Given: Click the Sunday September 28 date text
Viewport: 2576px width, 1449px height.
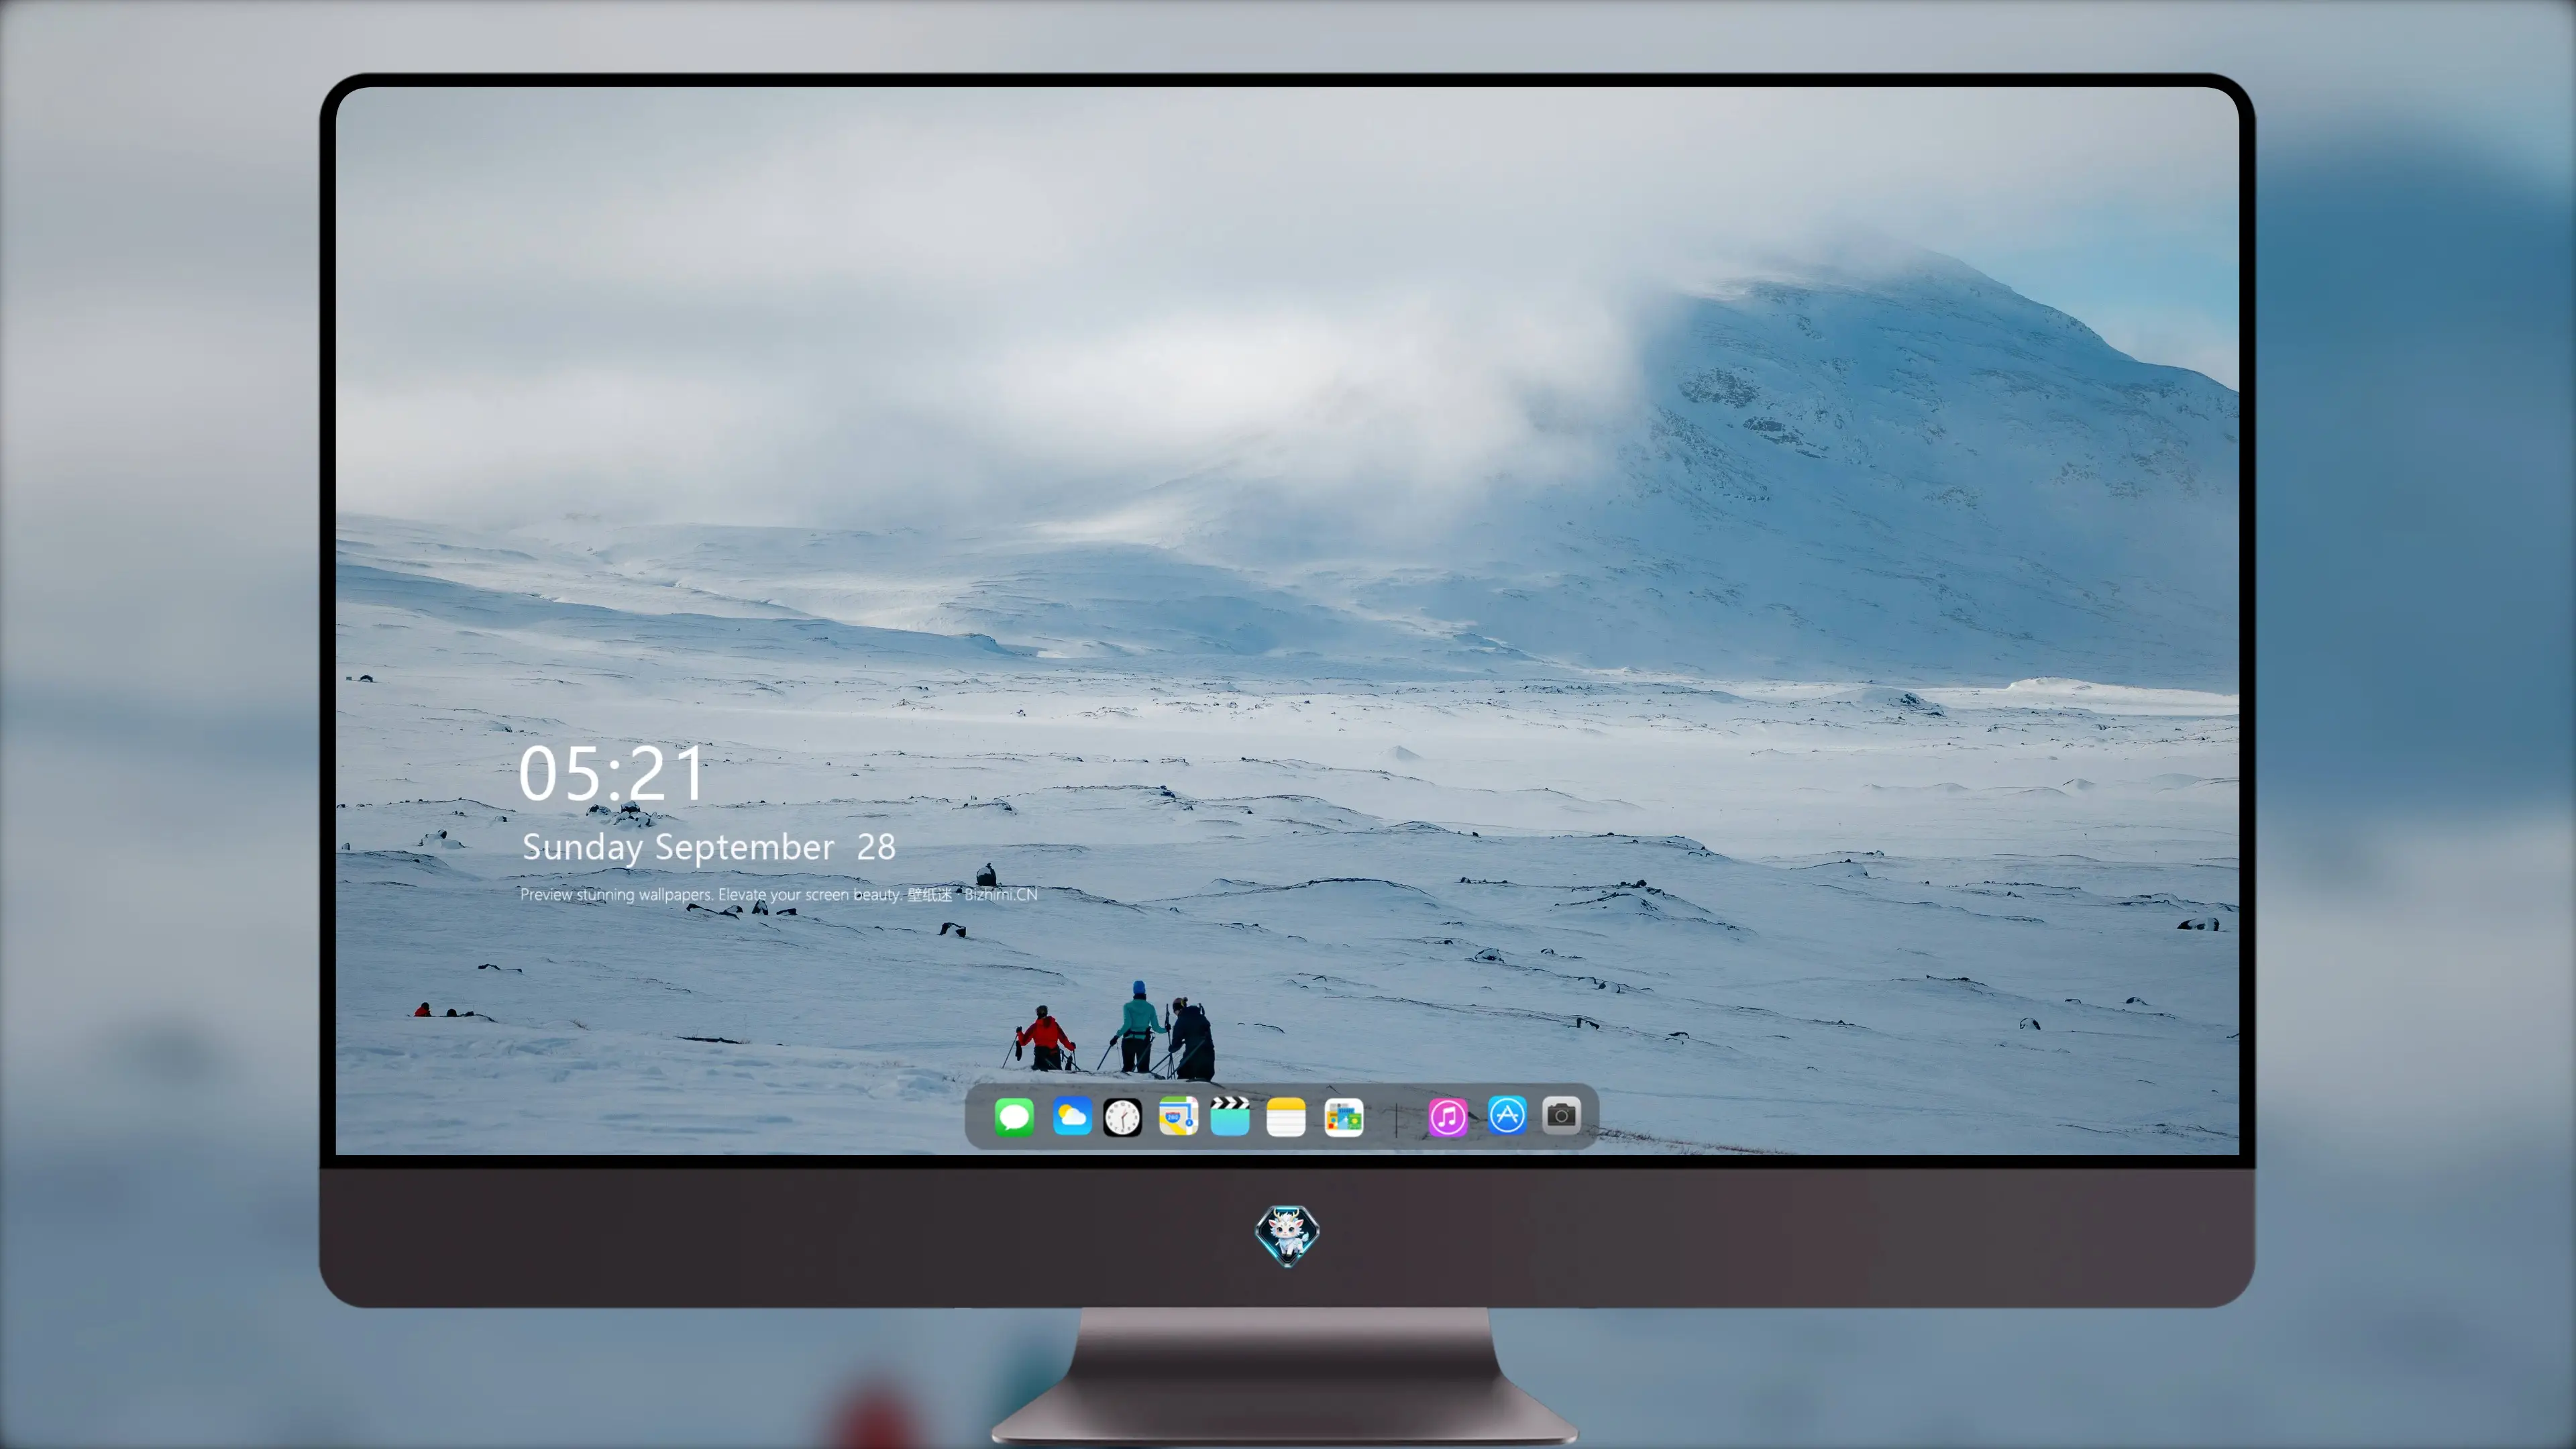Looking at the screenshot, I should point(708,848).
